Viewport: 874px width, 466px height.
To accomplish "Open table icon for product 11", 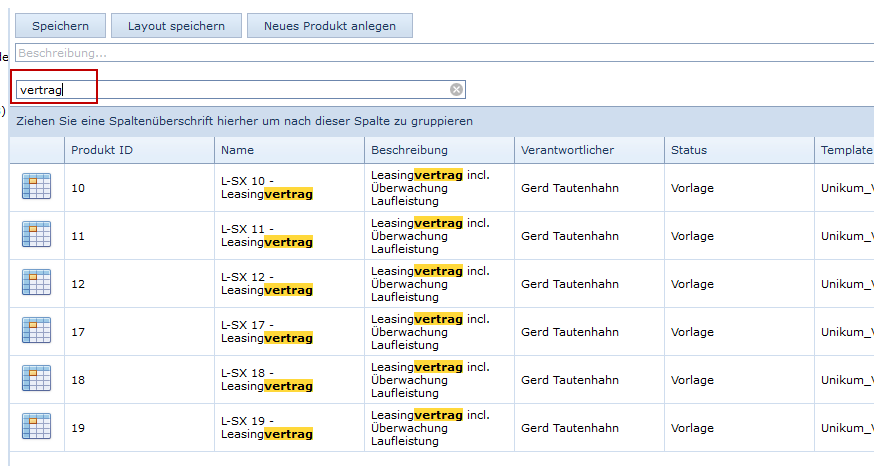I will pos(36,235).
